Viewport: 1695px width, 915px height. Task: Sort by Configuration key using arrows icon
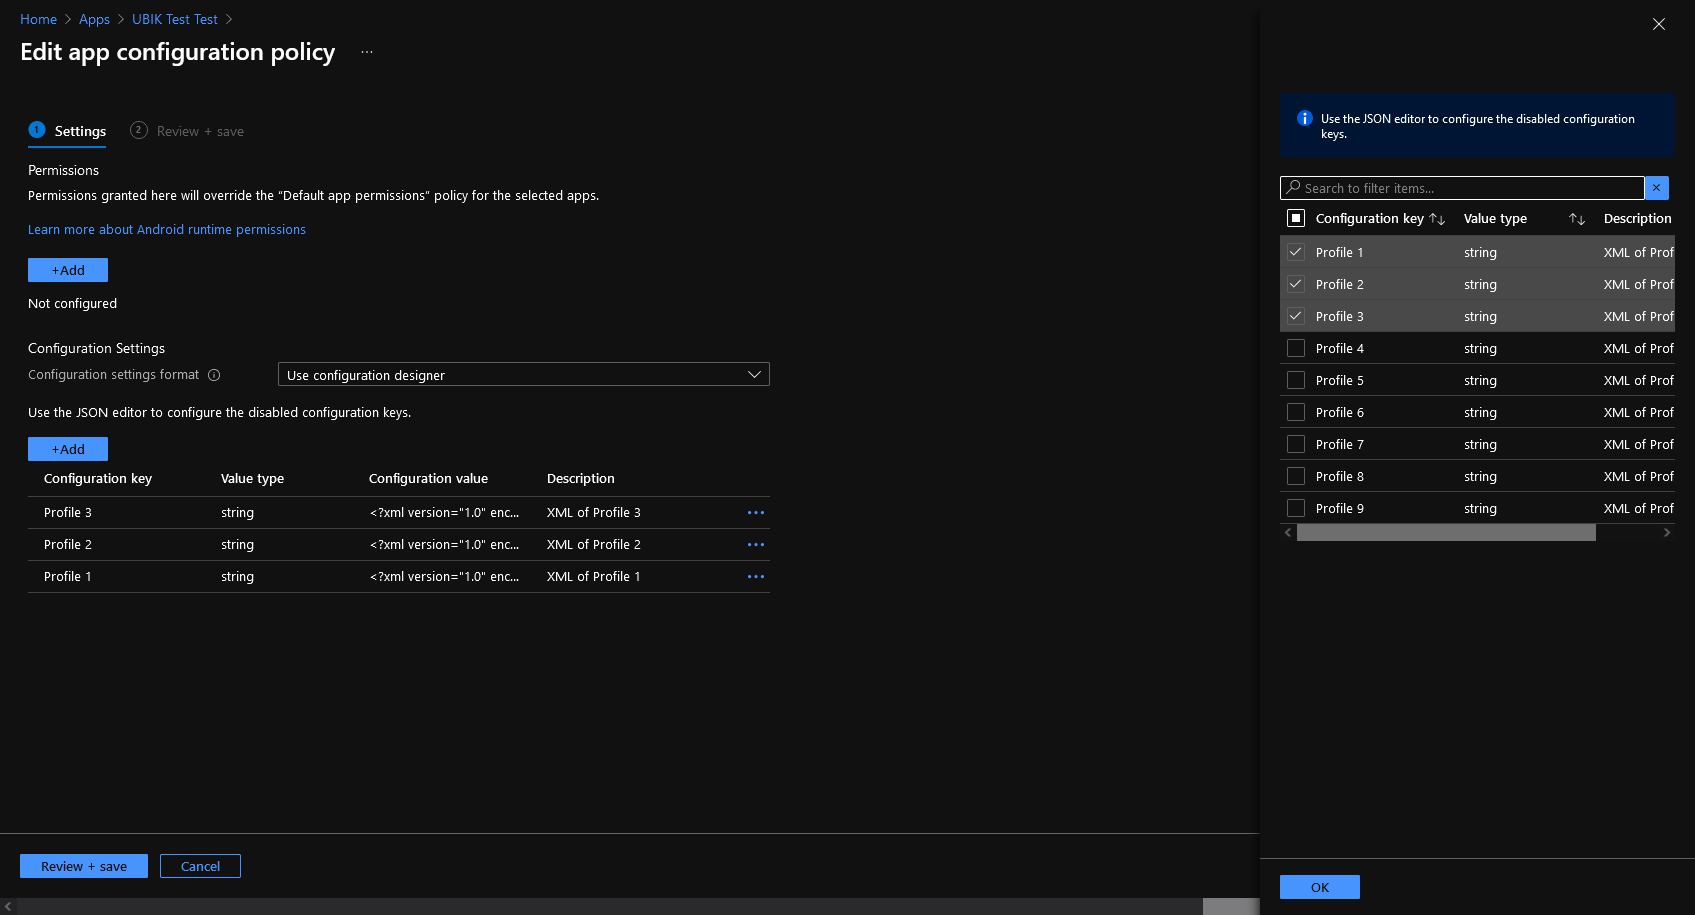click(1437, 219)
